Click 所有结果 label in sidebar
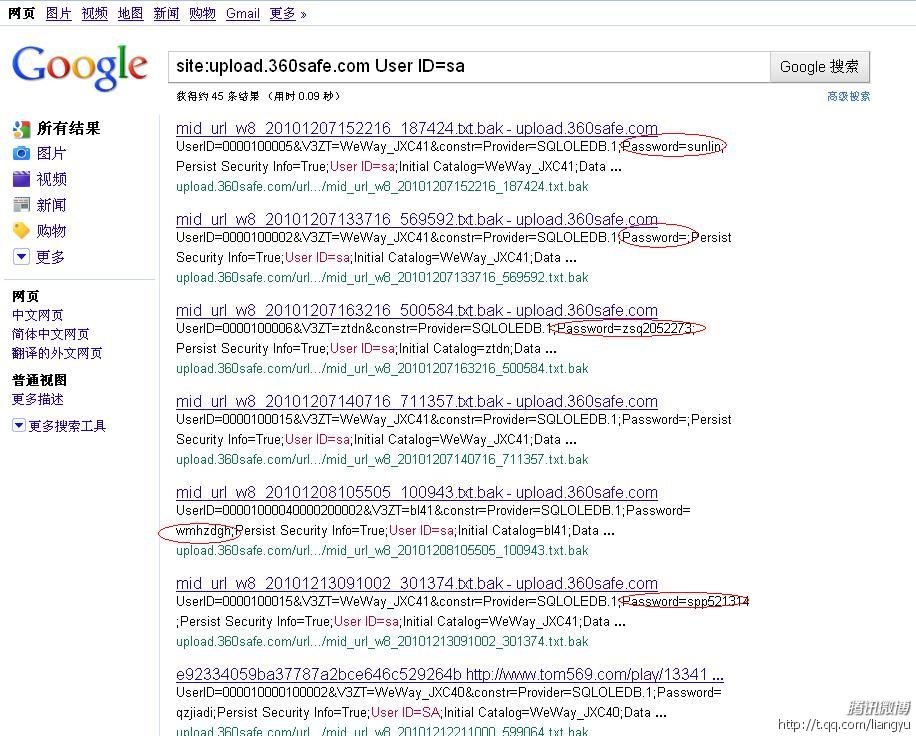 68,129
